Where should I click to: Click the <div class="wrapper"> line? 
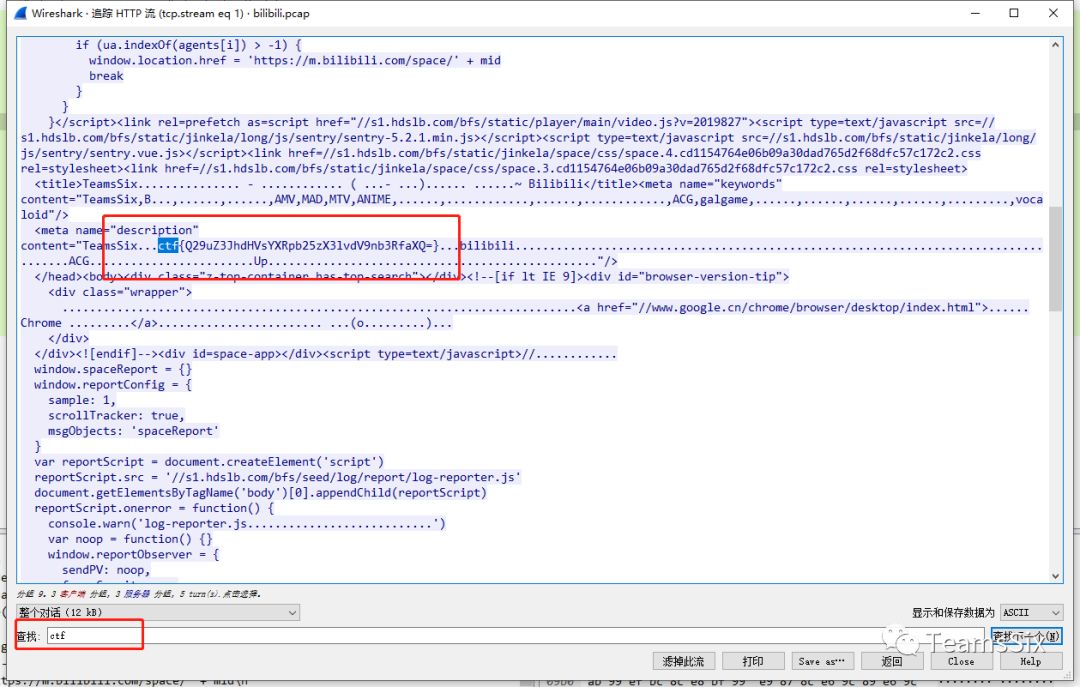point(120,292)
